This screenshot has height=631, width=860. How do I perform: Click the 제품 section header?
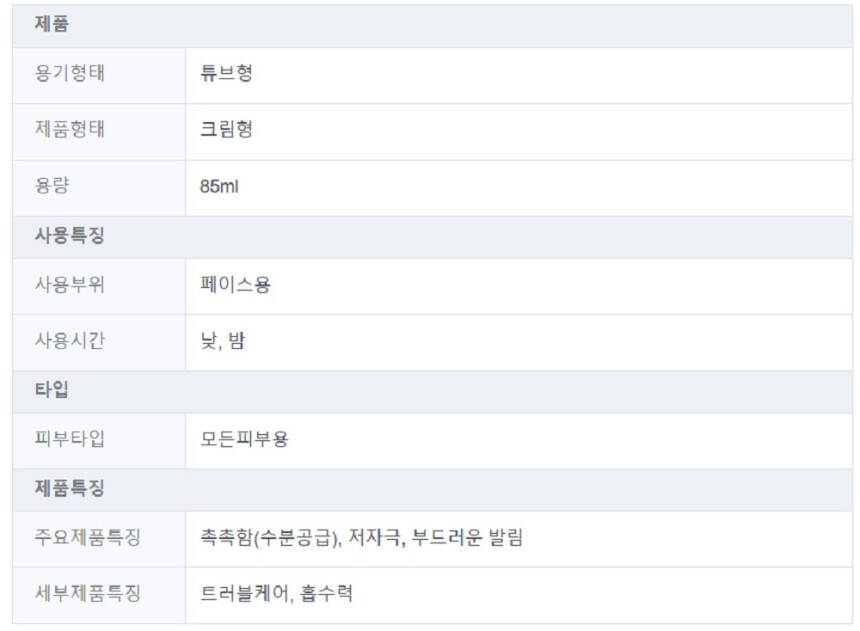tap(52, 25)
